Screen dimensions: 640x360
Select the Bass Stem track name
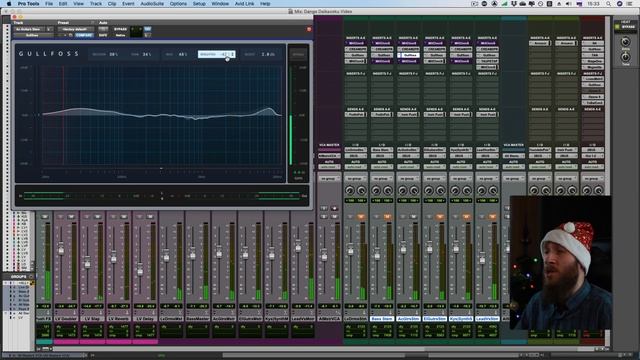pyautogui.click(x=382, y=318)
